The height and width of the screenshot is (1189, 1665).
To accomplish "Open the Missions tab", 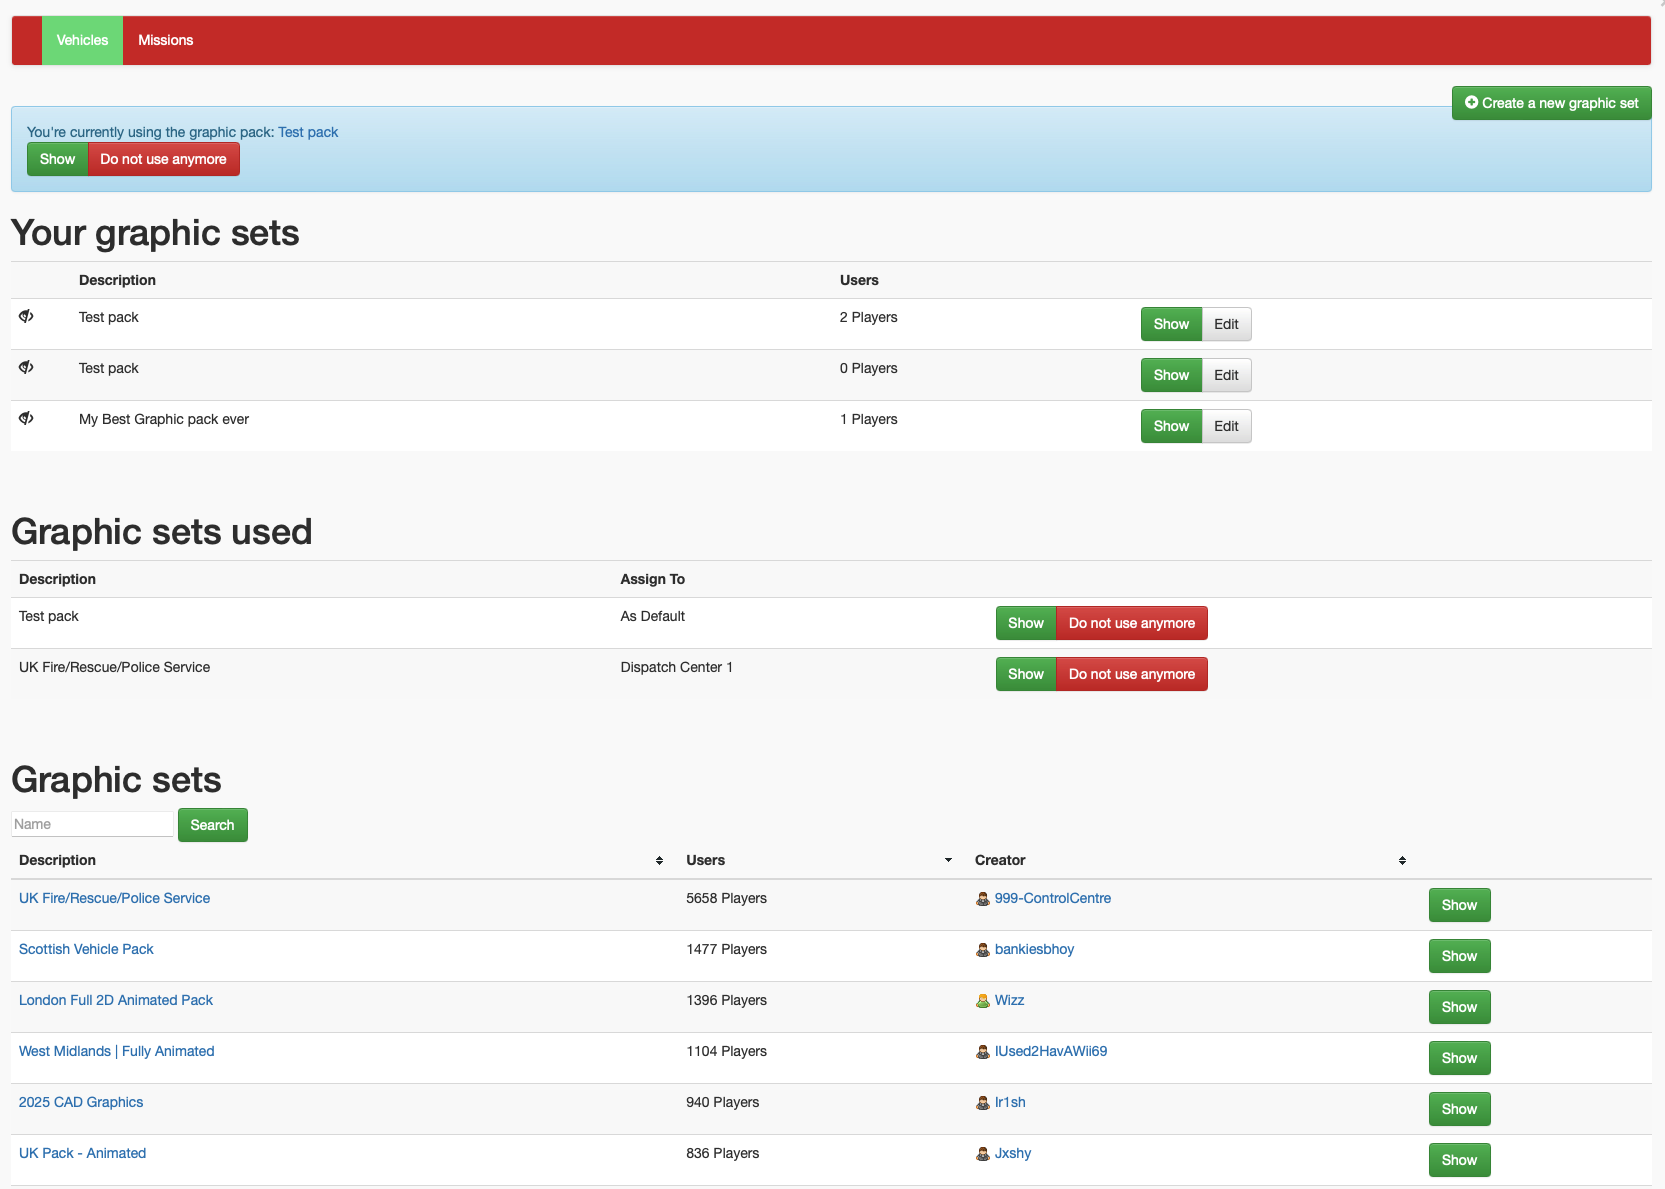I will 165,41.
